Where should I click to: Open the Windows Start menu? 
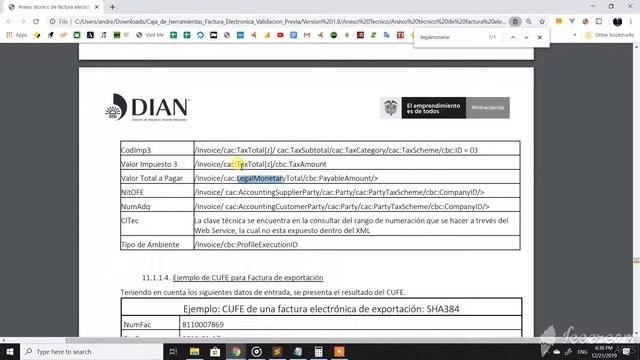click(10, 351)
